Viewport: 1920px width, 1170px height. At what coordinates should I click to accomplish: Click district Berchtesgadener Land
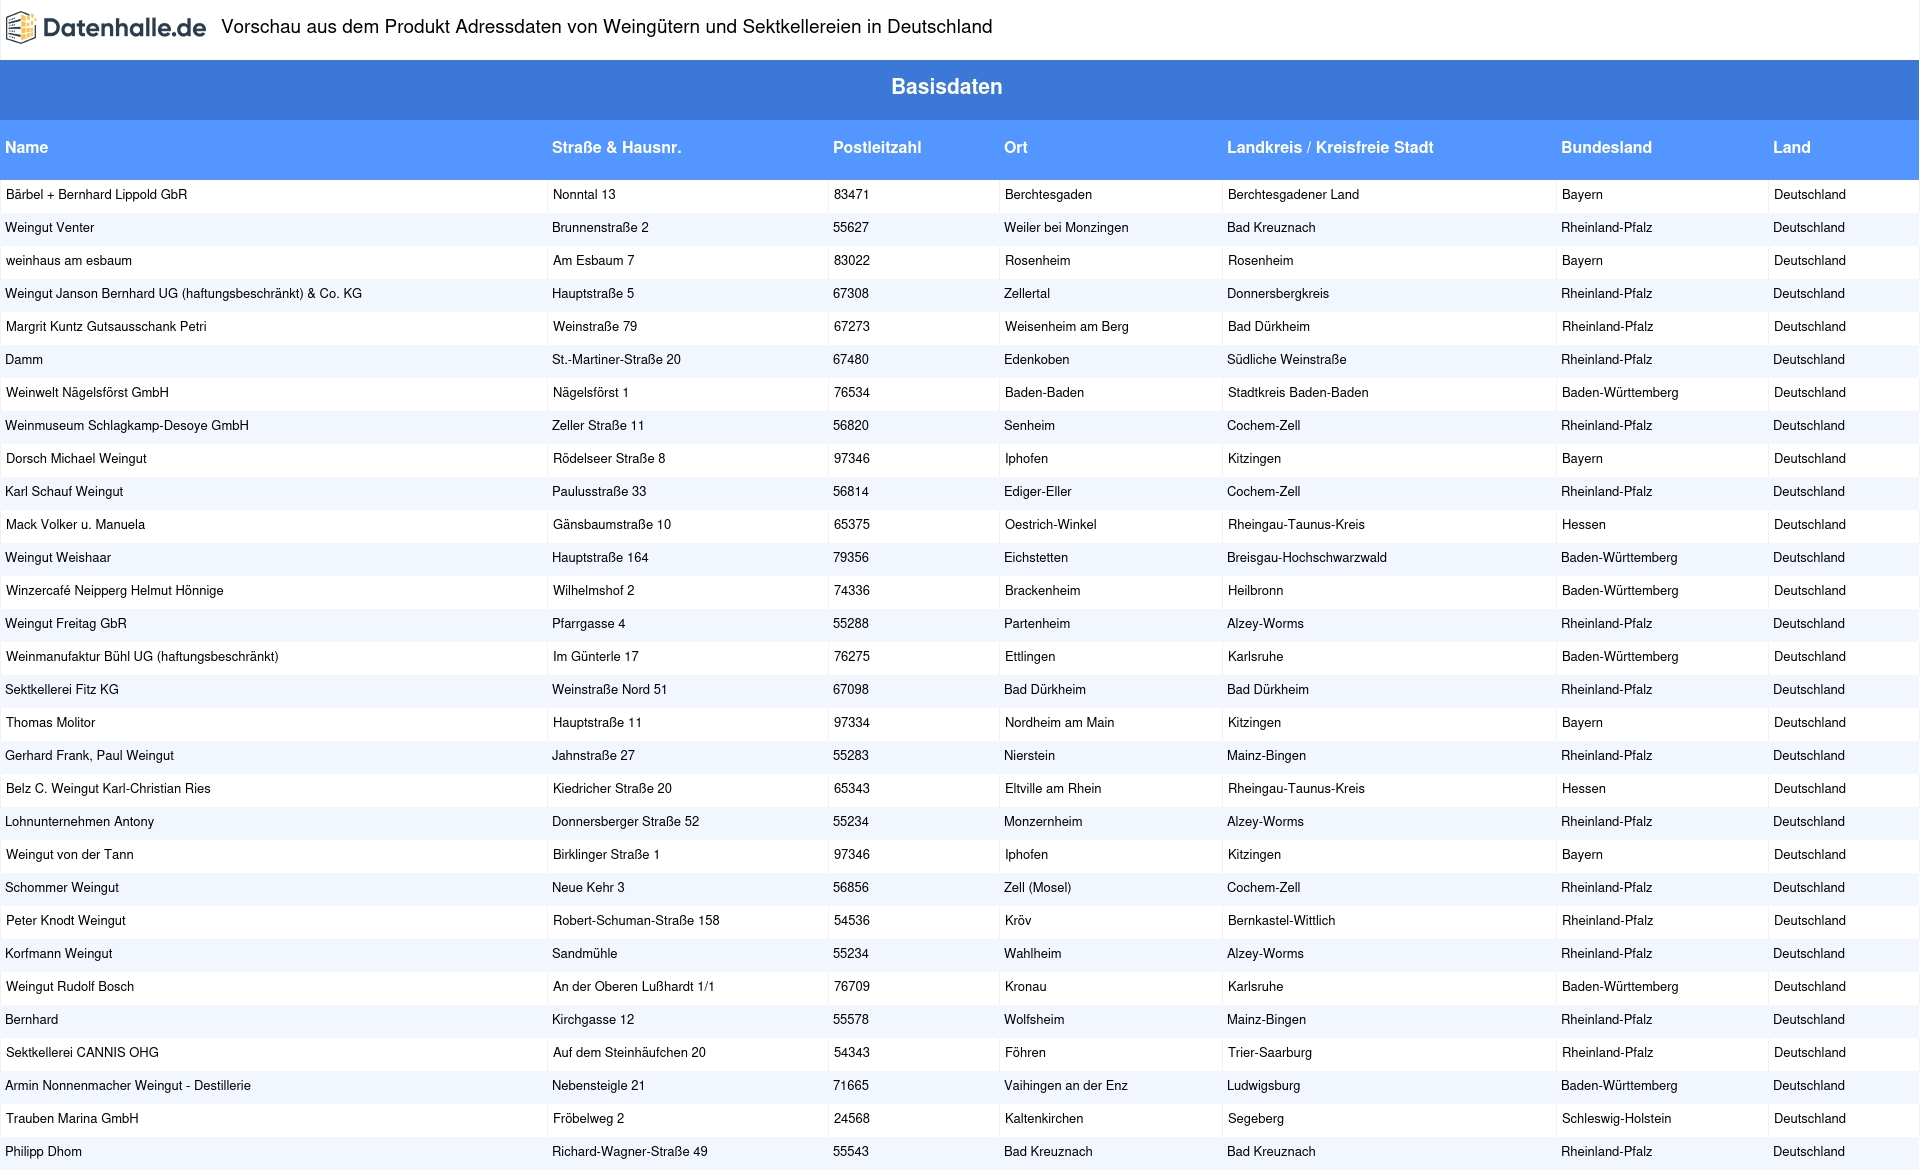pyautogui.click(x=1294, y=195)
